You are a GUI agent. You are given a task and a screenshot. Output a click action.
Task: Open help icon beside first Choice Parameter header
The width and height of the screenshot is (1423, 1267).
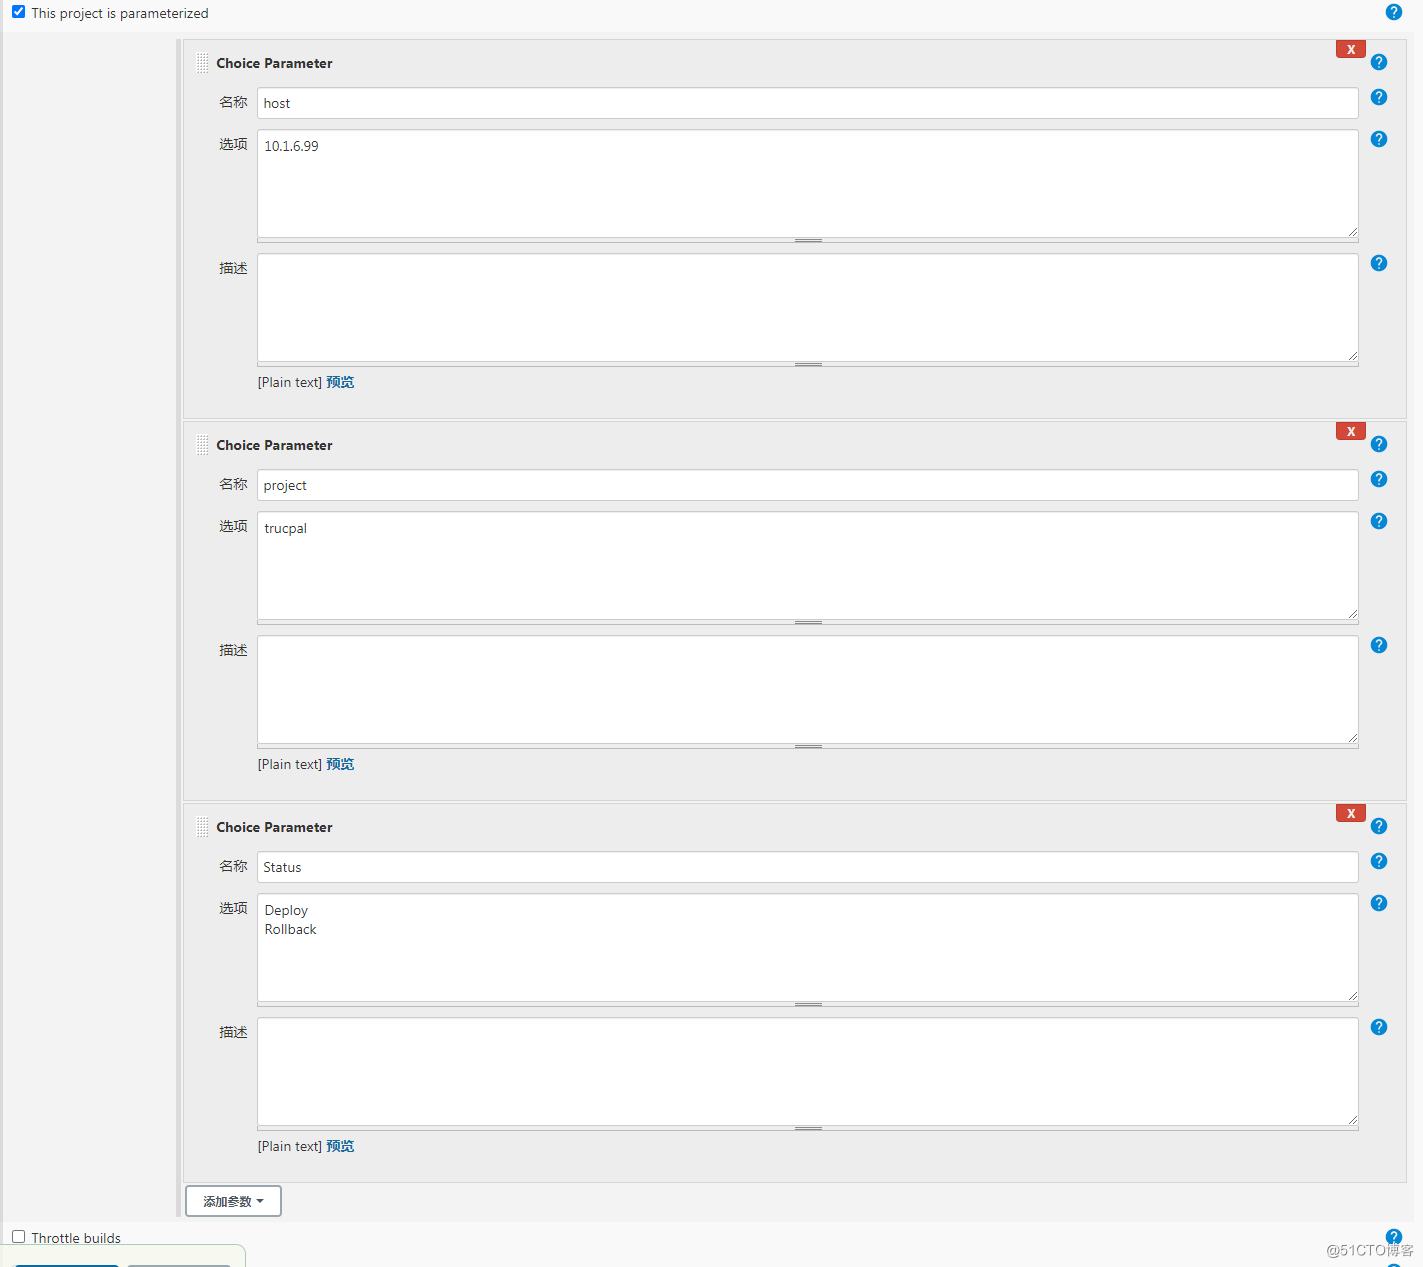1378,62
